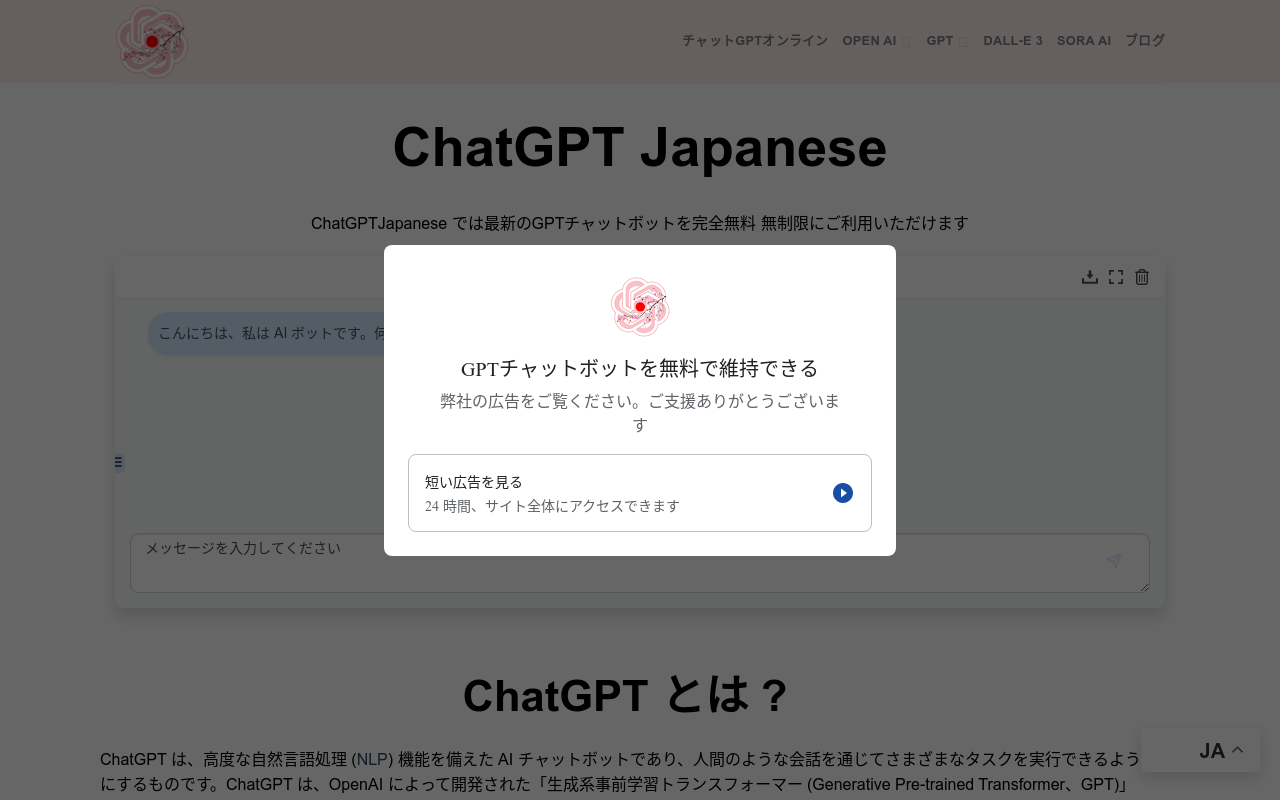
Task: Click text 24 時間、サイト全体にアクセスできます
Action: coord(552,506)
